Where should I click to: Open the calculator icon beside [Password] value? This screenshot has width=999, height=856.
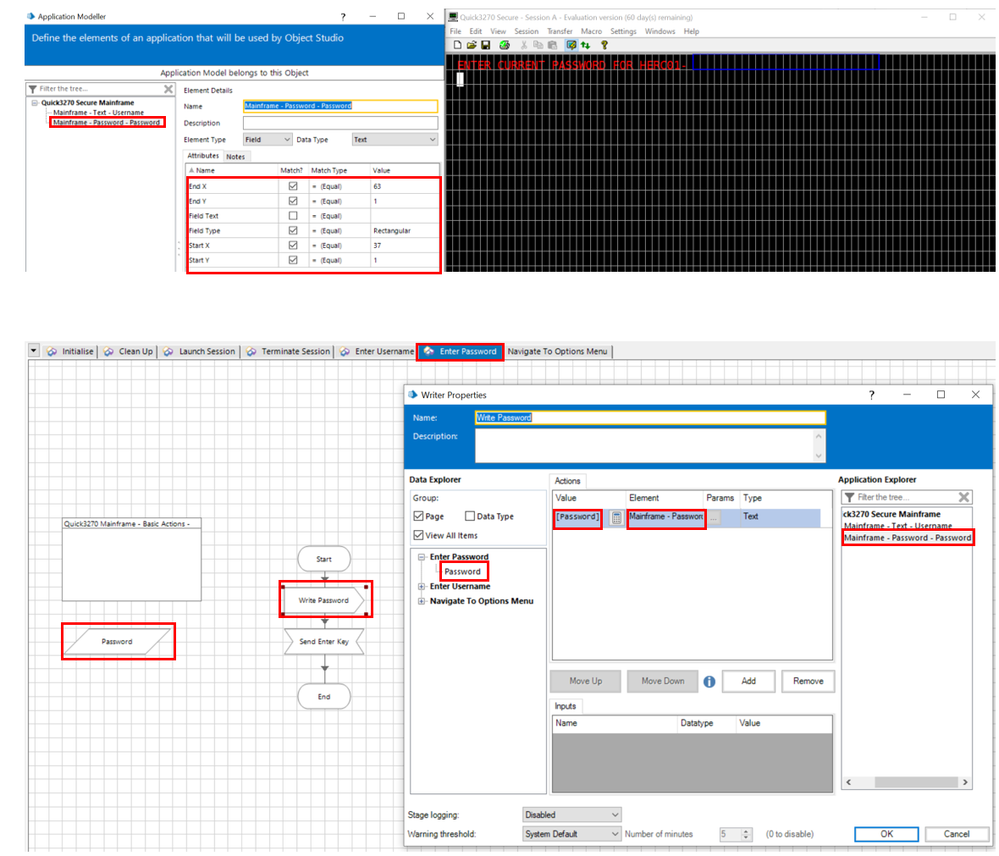click(616, 517)
